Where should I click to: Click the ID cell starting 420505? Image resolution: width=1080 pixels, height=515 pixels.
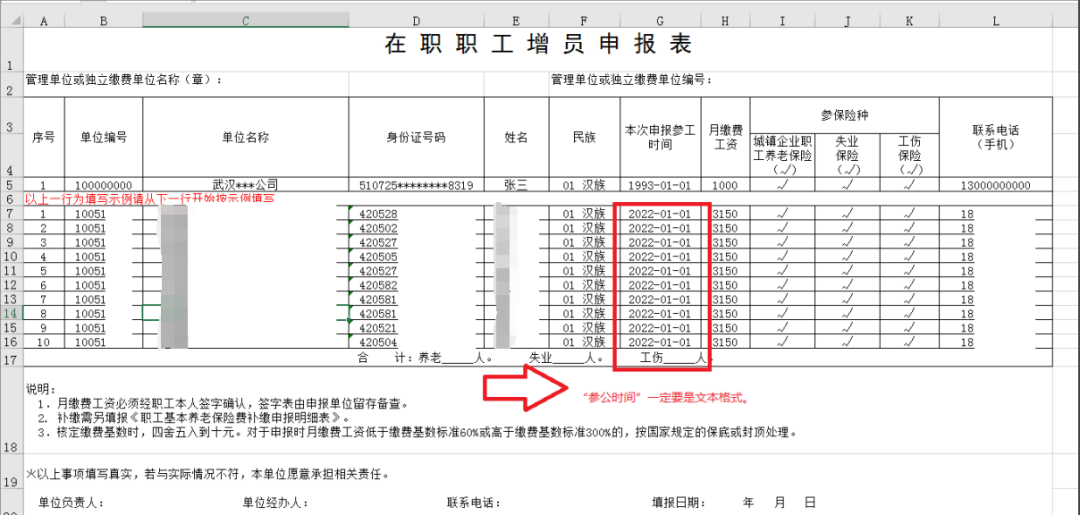coord(416,256)
